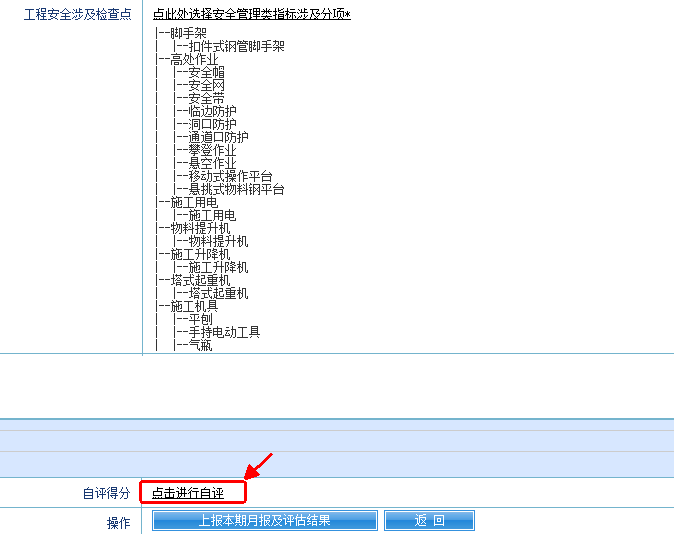
Task: Select the 临边防护 entry
Action: [x=212, y=111]
